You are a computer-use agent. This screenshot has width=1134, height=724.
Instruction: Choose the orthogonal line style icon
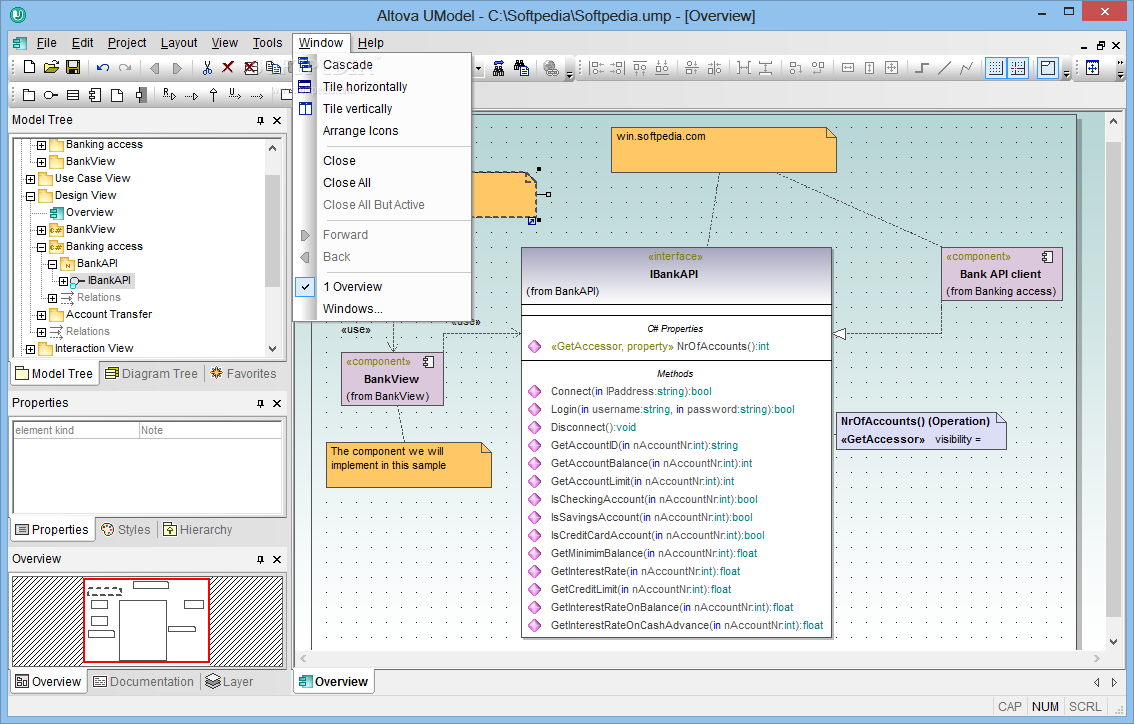[921, 68]
